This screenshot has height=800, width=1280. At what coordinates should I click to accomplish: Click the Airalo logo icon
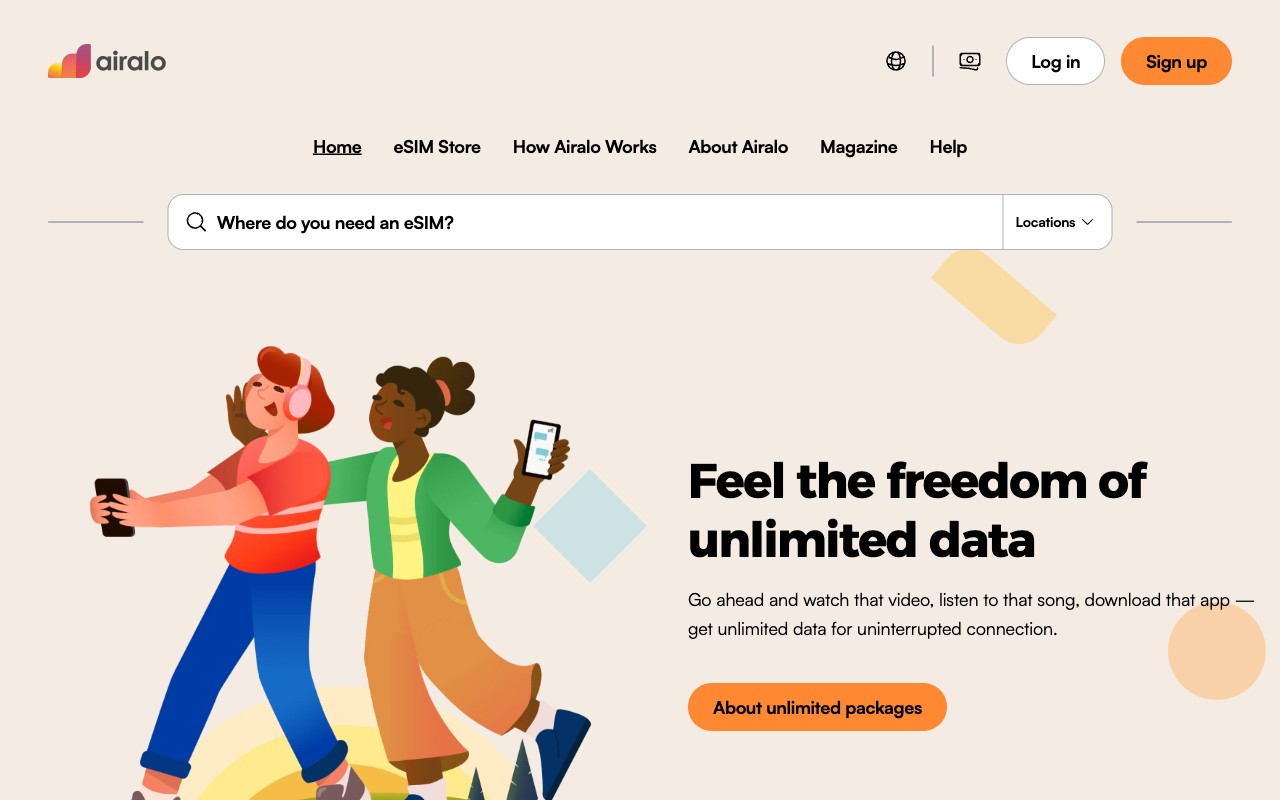click(x=69, y=61)
